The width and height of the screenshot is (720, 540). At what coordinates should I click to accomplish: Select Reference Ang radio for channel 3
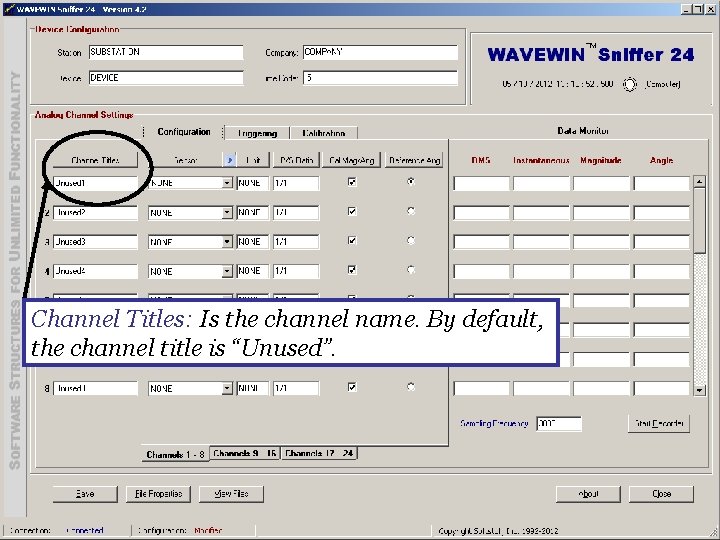tap(411, 240)
